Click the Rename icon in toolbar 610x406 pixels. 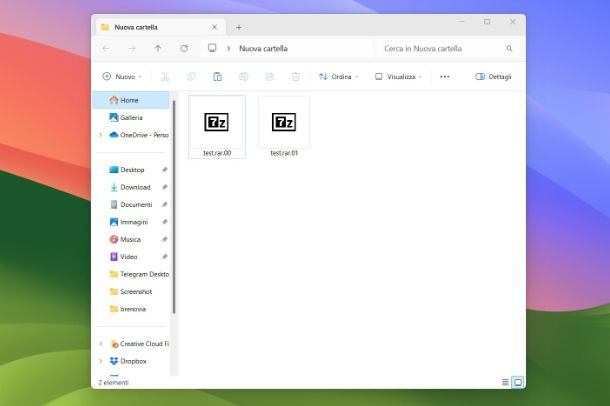coord(244,77)
